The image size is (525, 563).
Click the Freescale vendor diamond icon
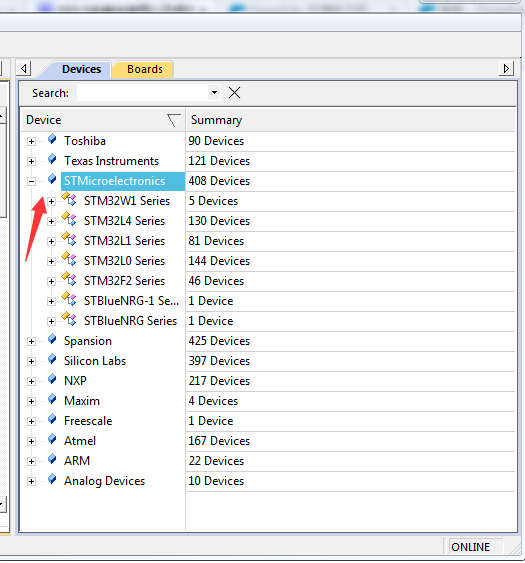tap(52, 419)
